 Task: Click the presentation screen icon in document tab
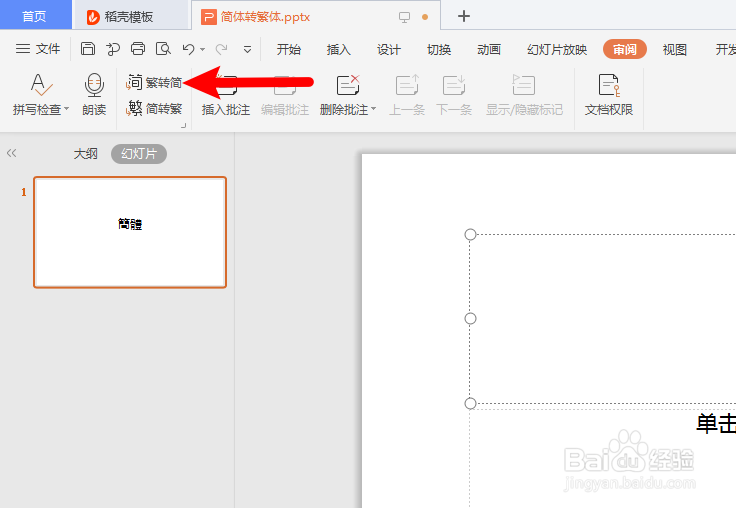click(x=404, y=17)
